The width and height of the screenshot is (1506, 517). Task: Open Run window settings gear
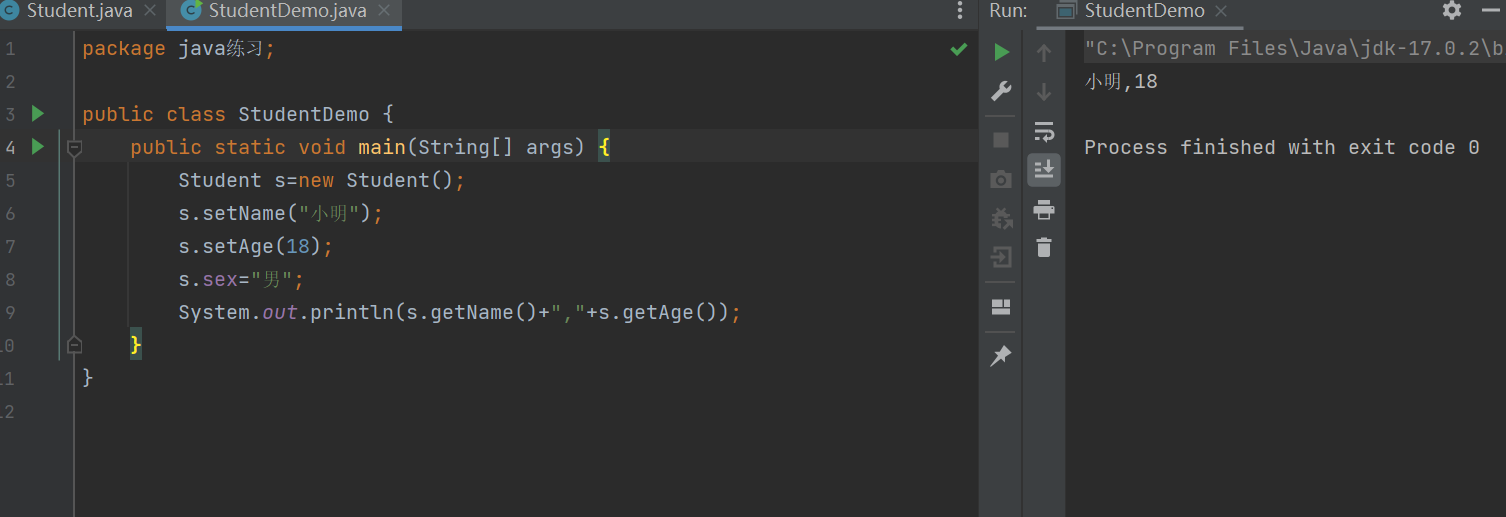pyautogui.click(x=1452, y=10)
